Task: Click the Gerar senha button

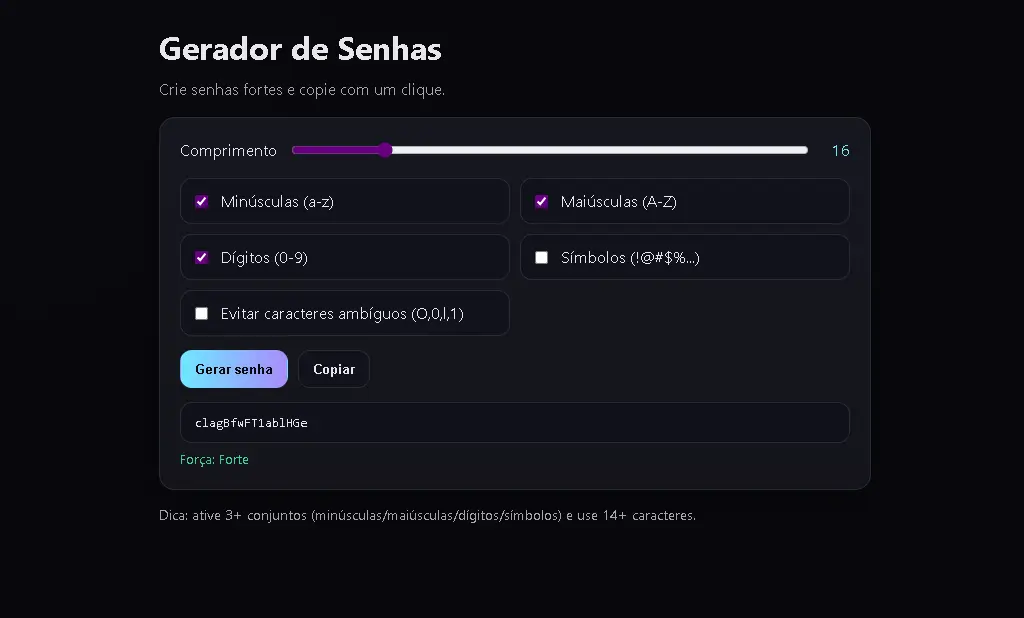Action: pyautogui.click(x=233, y=369)
